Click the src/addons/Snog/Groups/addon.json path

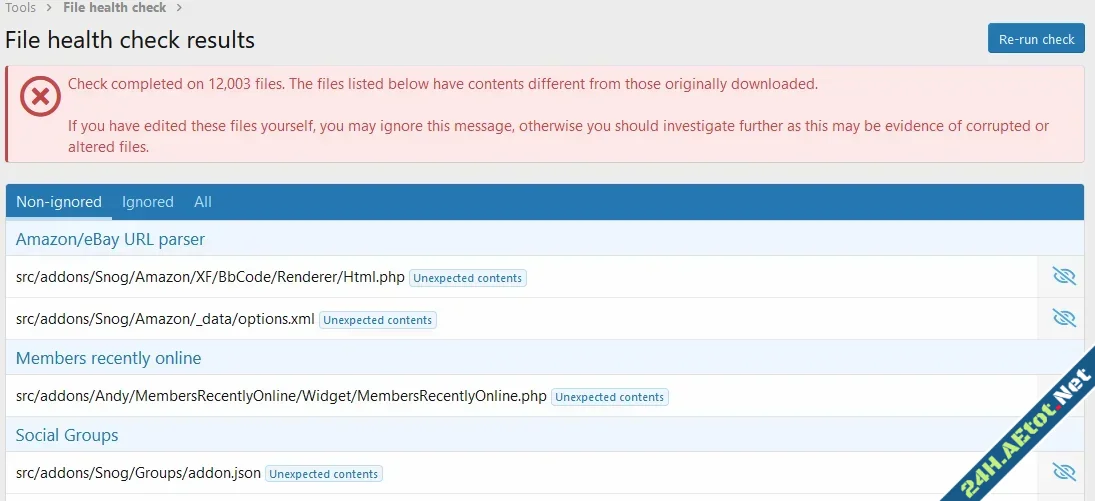tap(138, 473)
